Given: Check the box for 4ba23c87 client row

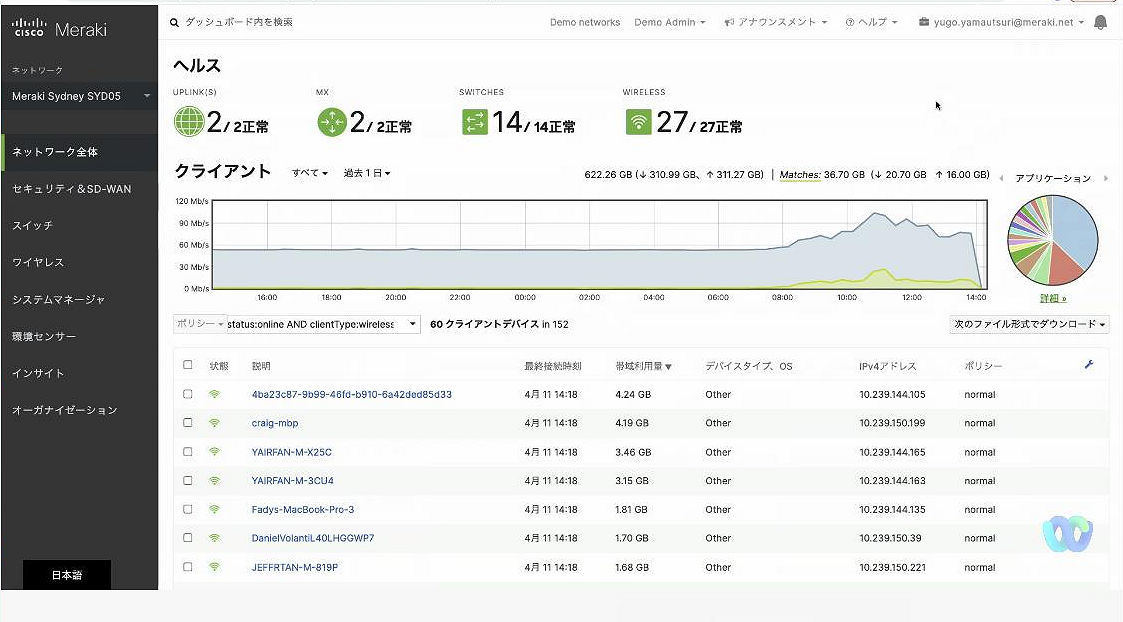Looking at the screenshot, I should [x=188, y=394].
